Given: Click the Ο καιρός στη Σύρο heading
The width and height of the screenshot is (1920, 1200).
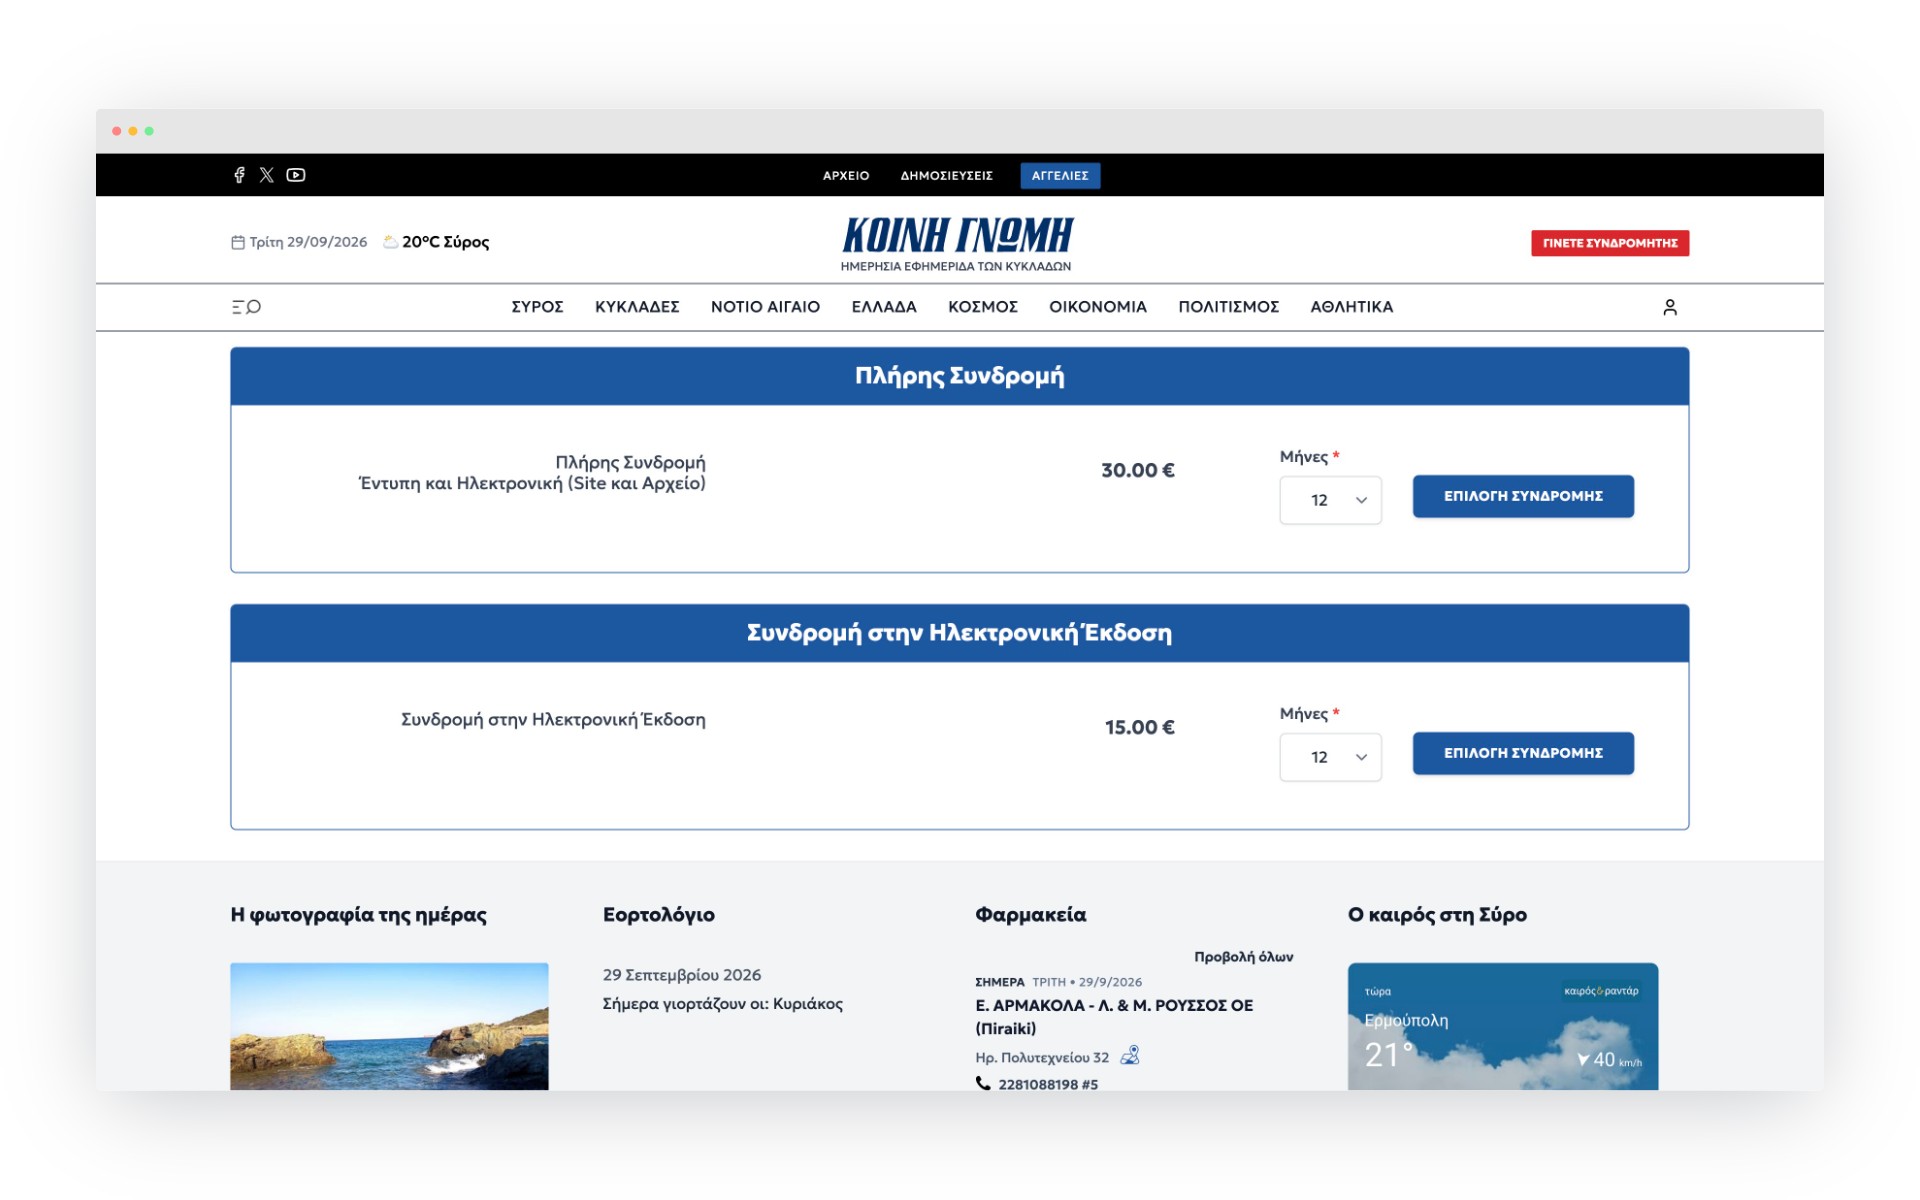Looking at the screenshot, I should [x=1437, y=914].
